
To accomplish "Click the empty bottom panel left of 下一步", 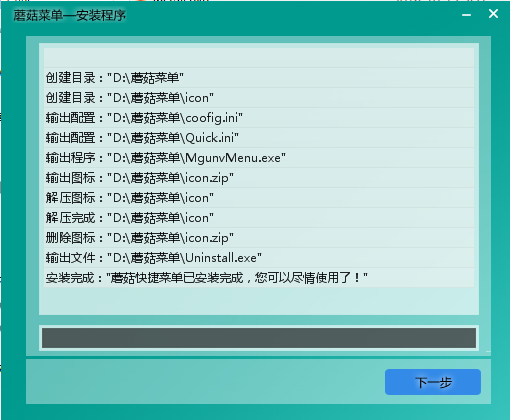I will 205,382.
